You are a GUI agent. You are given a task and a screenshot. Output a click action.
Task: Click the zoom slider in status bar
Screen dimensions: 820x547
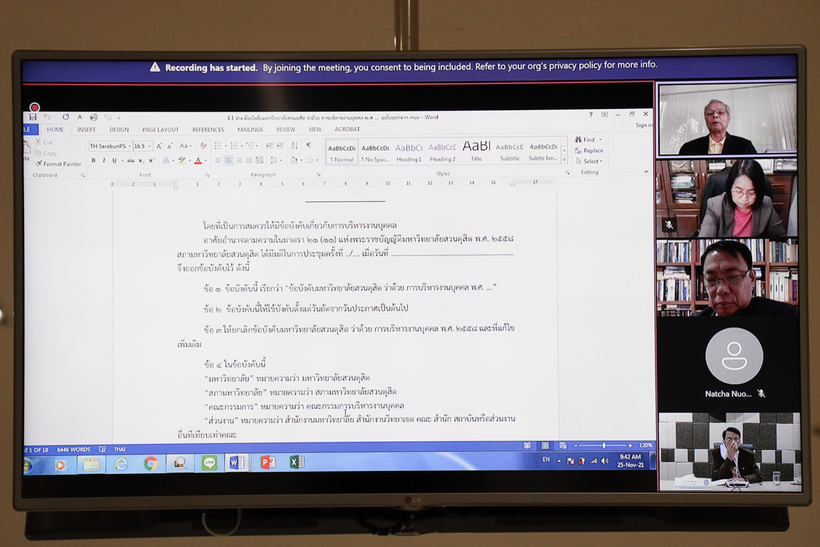[x=603, y=445]
